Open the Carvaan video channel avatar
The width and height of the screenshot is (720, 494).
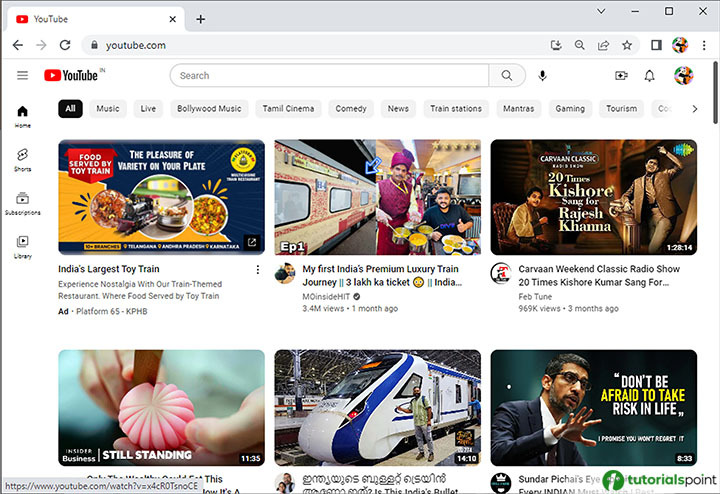pyautogui.click(x=501, y=274)
